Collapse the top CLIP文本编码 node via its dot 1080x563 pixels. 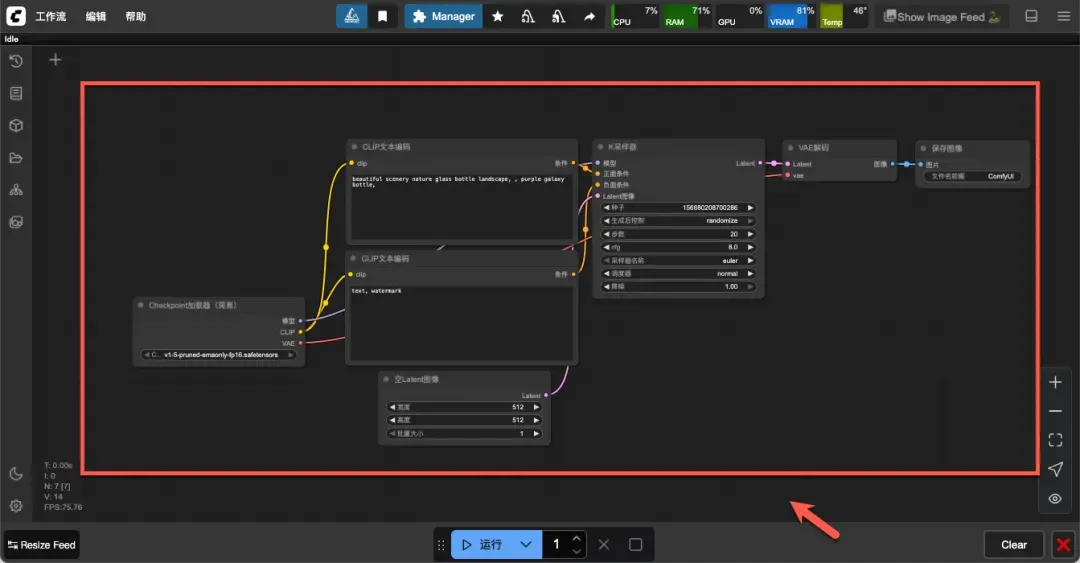pyautogui.click(x=354, y=147)
